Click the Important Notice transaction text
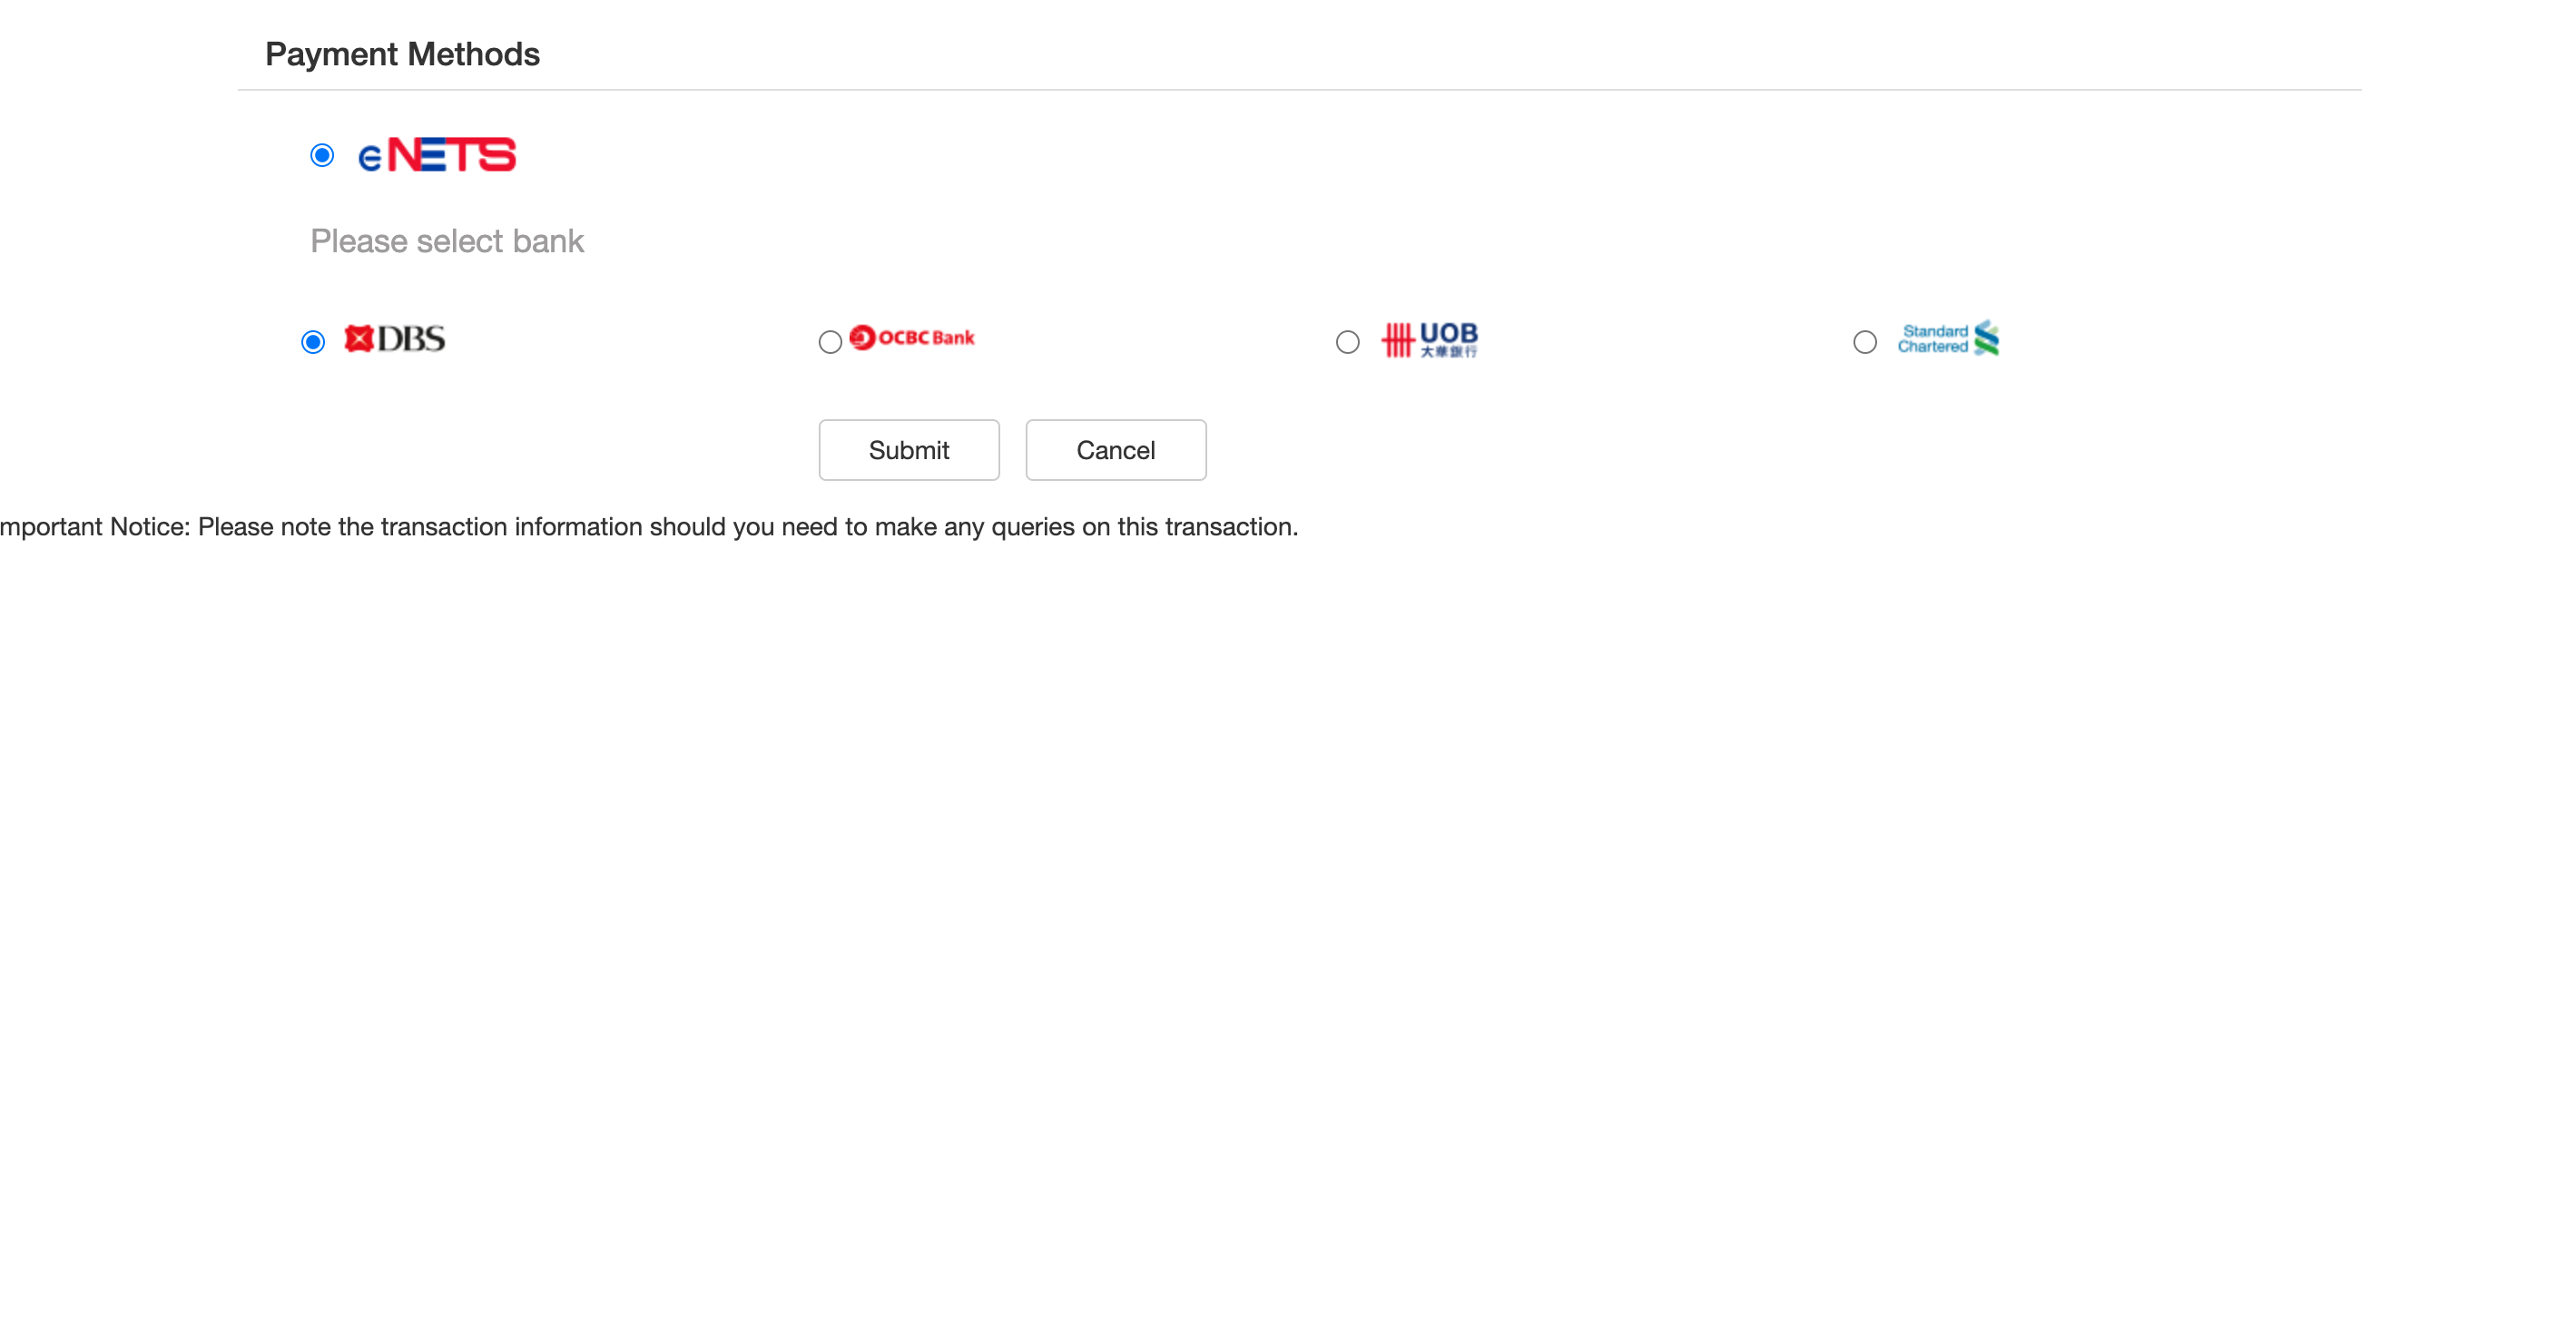The width and height of the screenshot is (2576, 1323). click(x=649, y=527)
